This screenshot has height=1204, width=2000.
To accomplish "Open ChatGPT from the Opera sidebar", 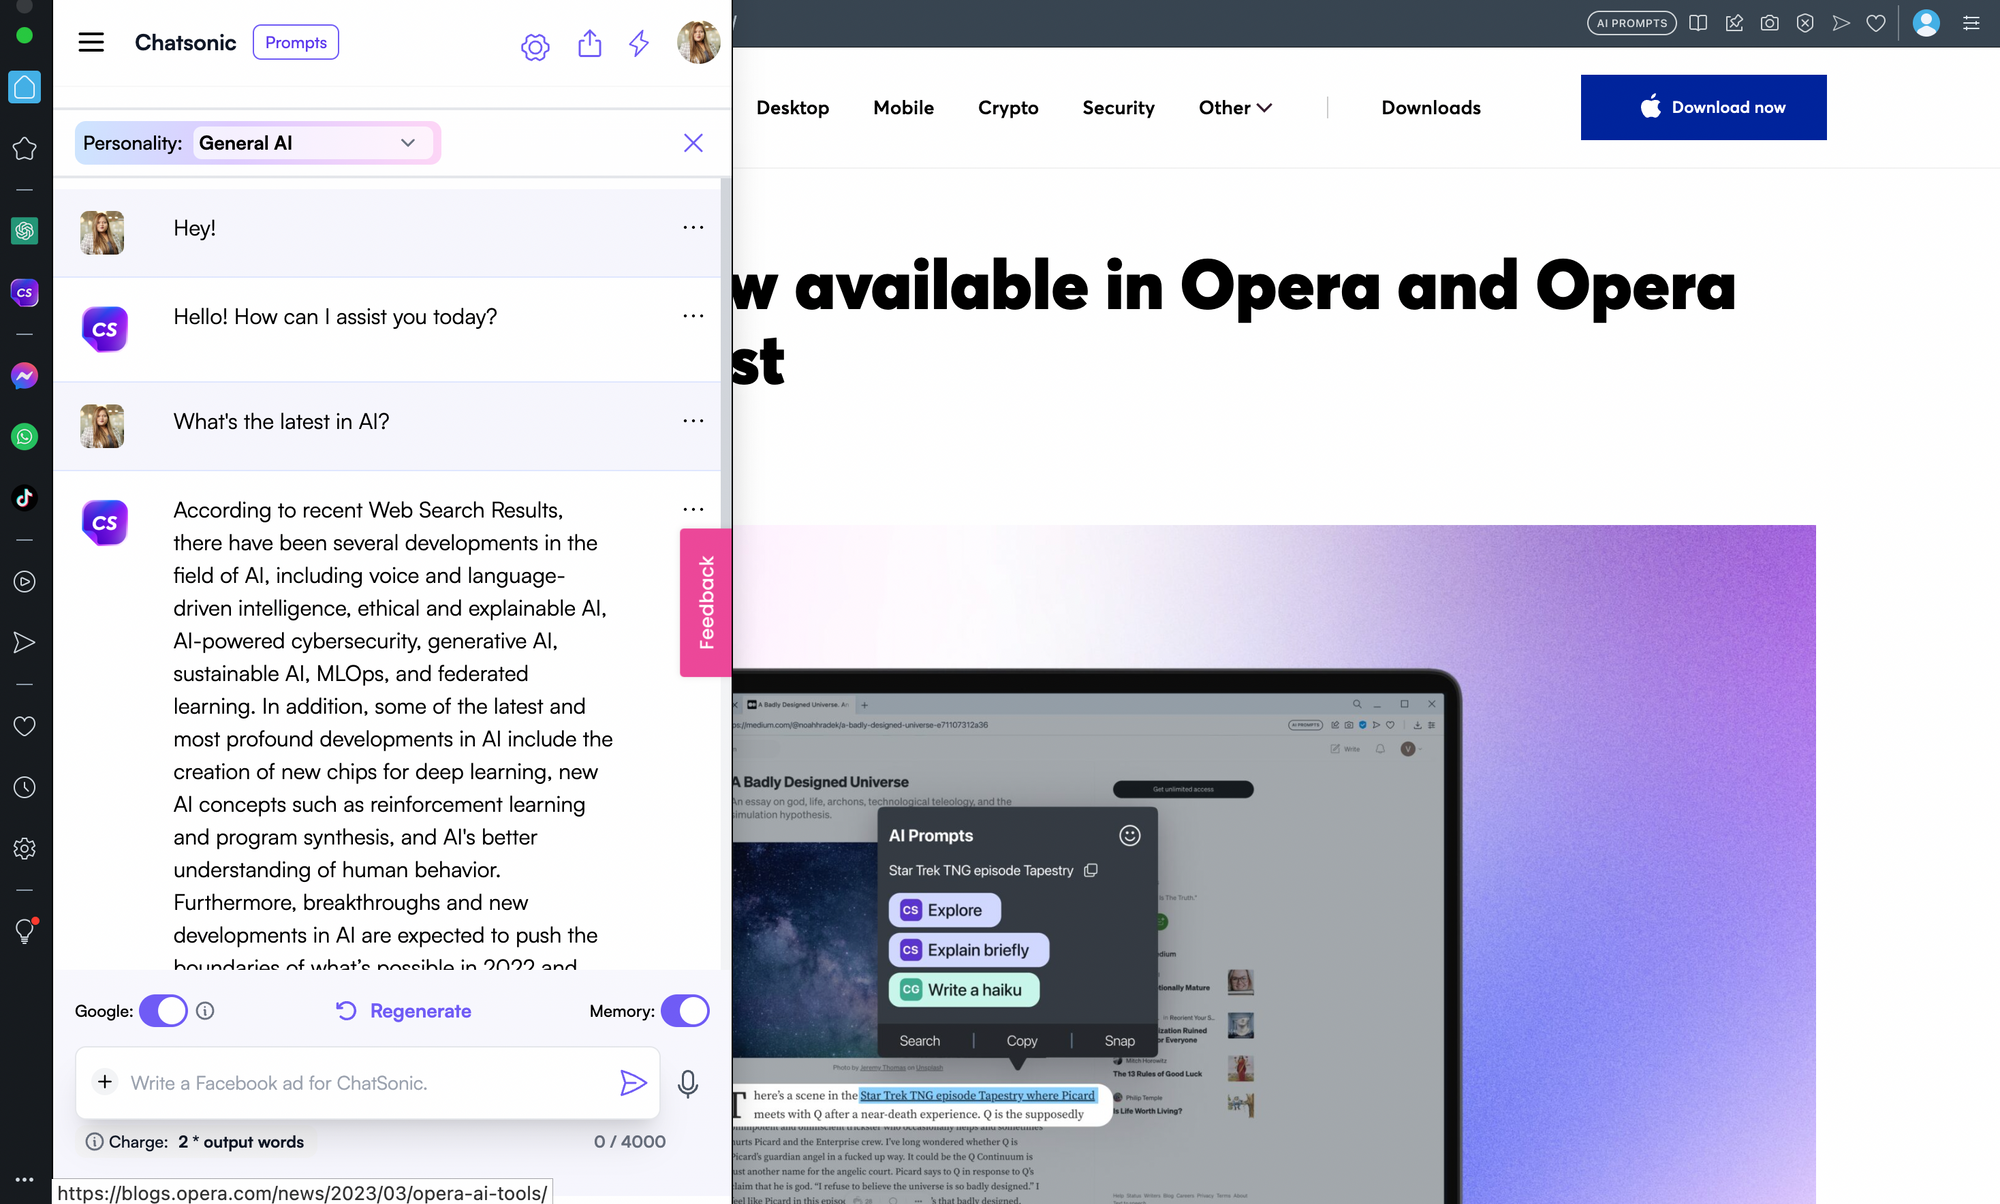I will coord(24,231).
